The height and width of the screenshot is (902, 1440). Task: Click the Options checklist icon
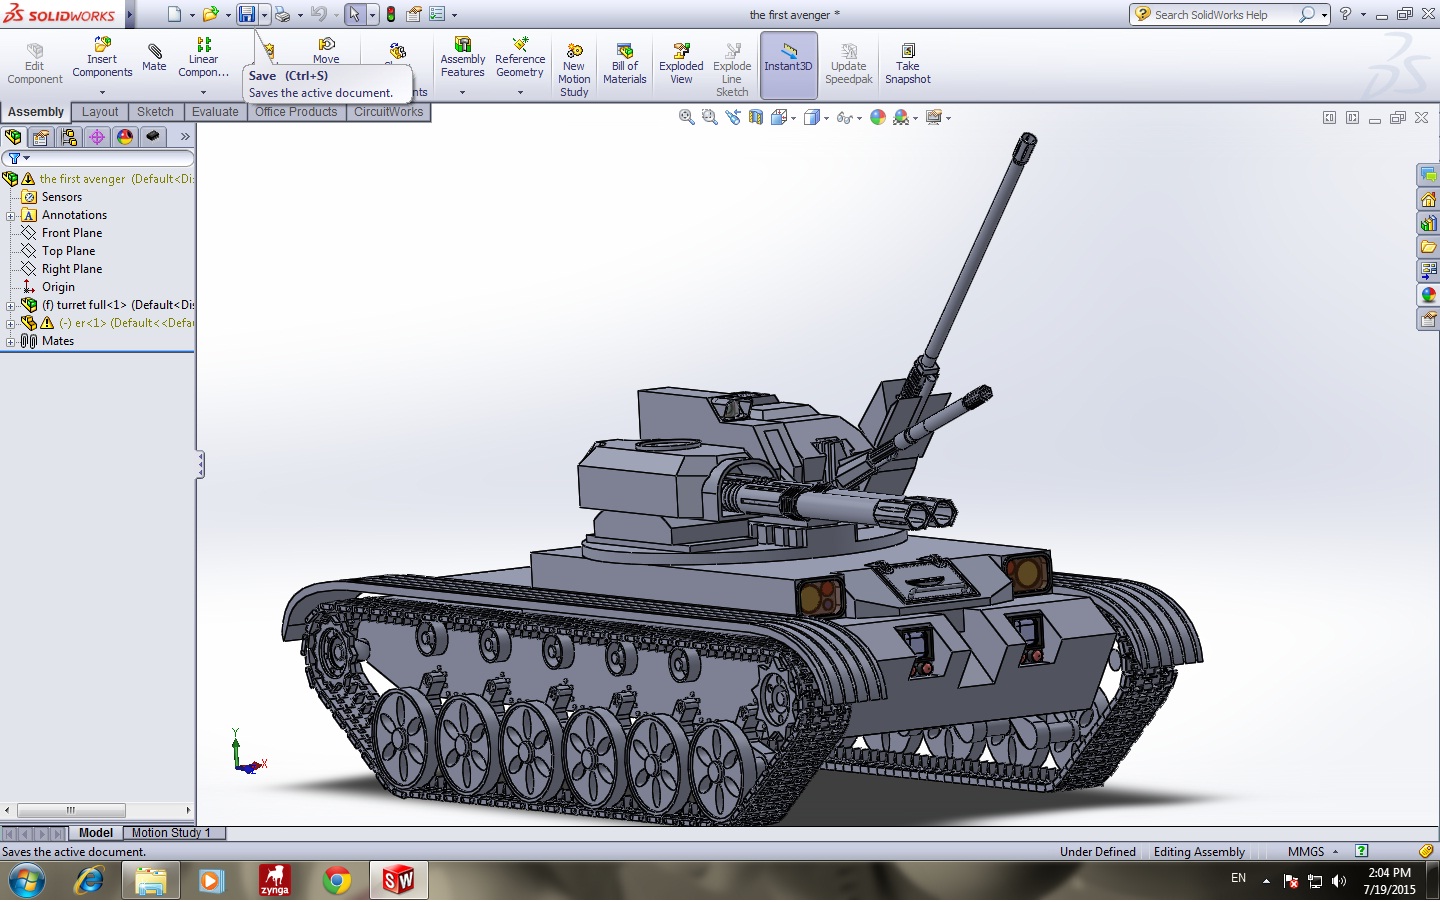pos(437,14)
